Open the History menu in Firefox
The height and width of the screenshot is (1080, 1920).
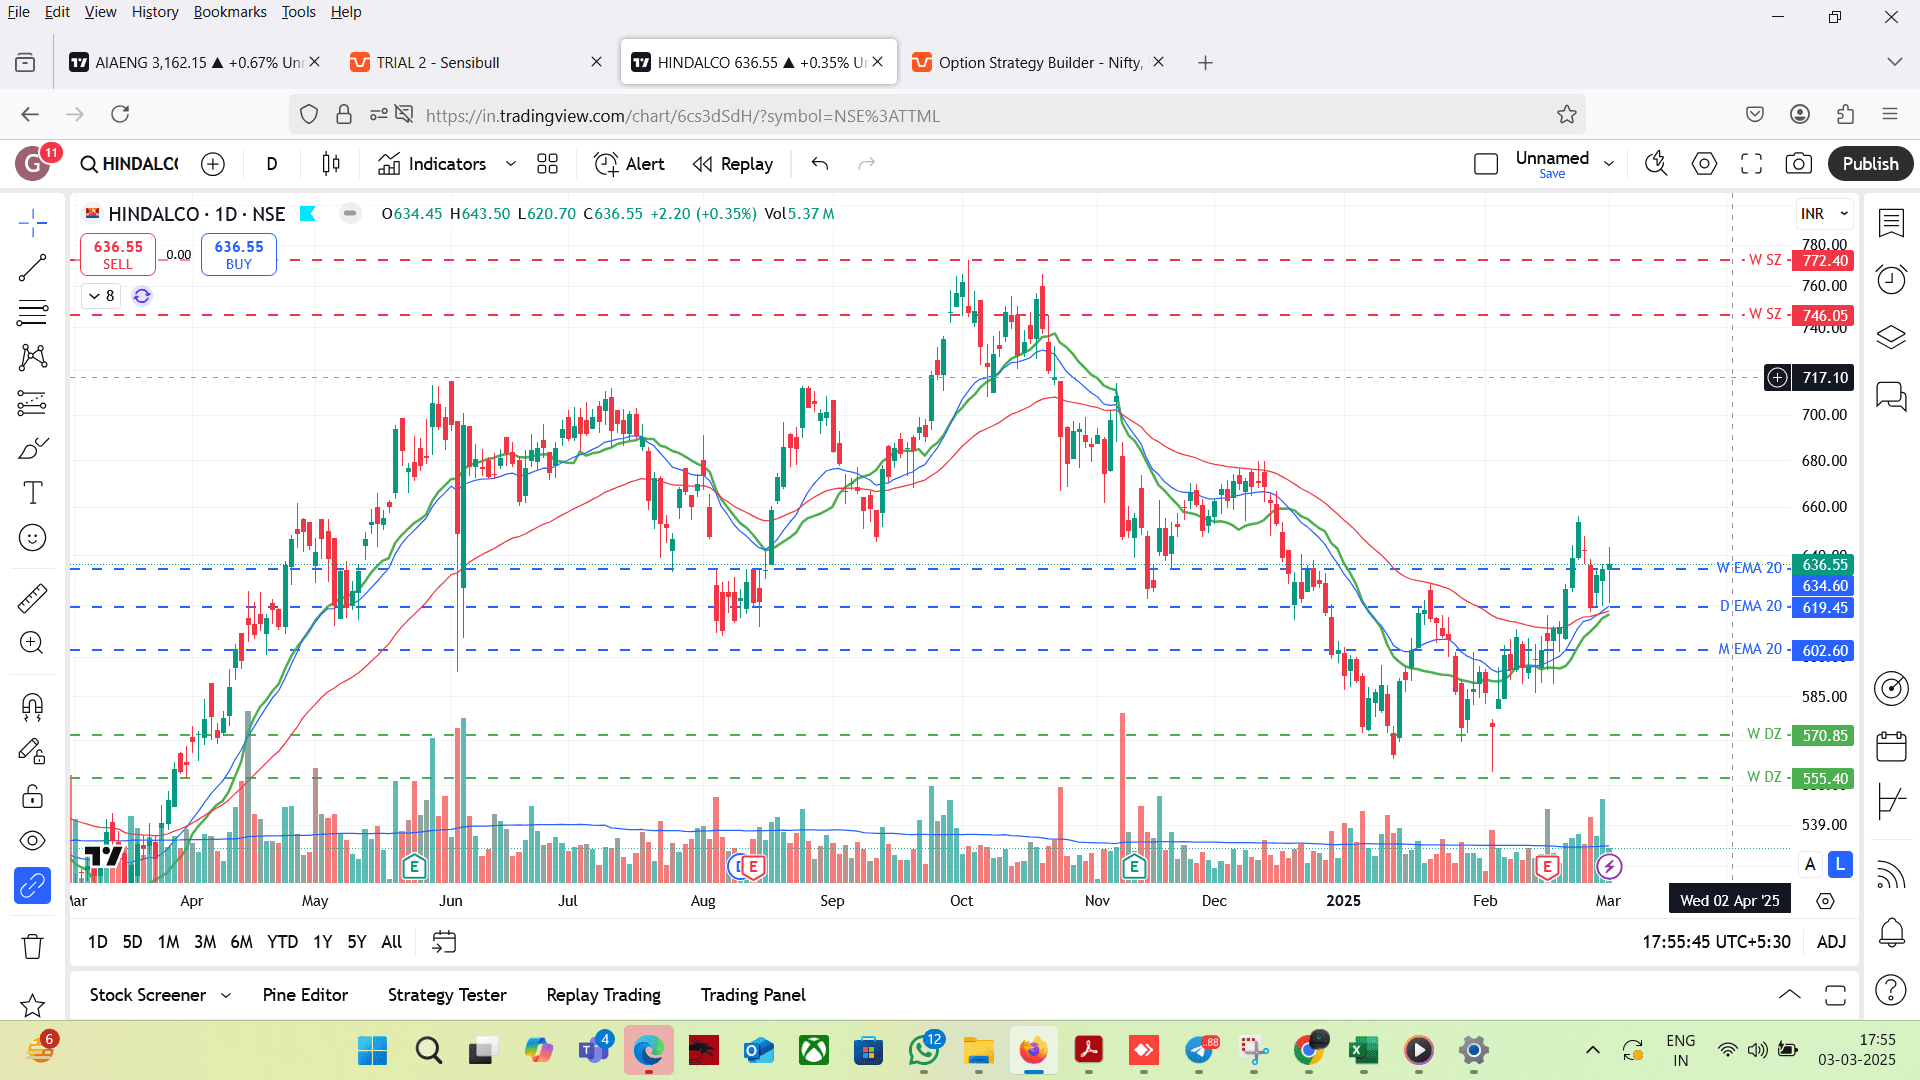click(x=155, y=12)
